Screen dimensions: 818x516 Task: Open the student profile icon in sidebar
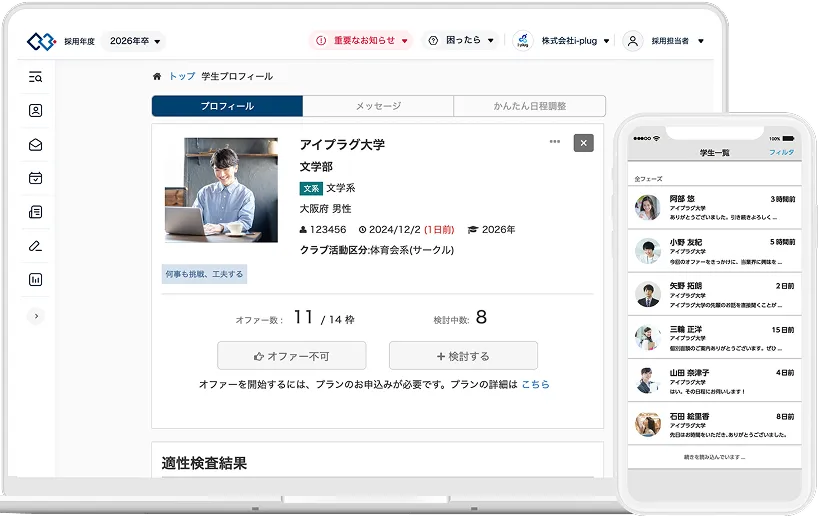pos(36,111)
